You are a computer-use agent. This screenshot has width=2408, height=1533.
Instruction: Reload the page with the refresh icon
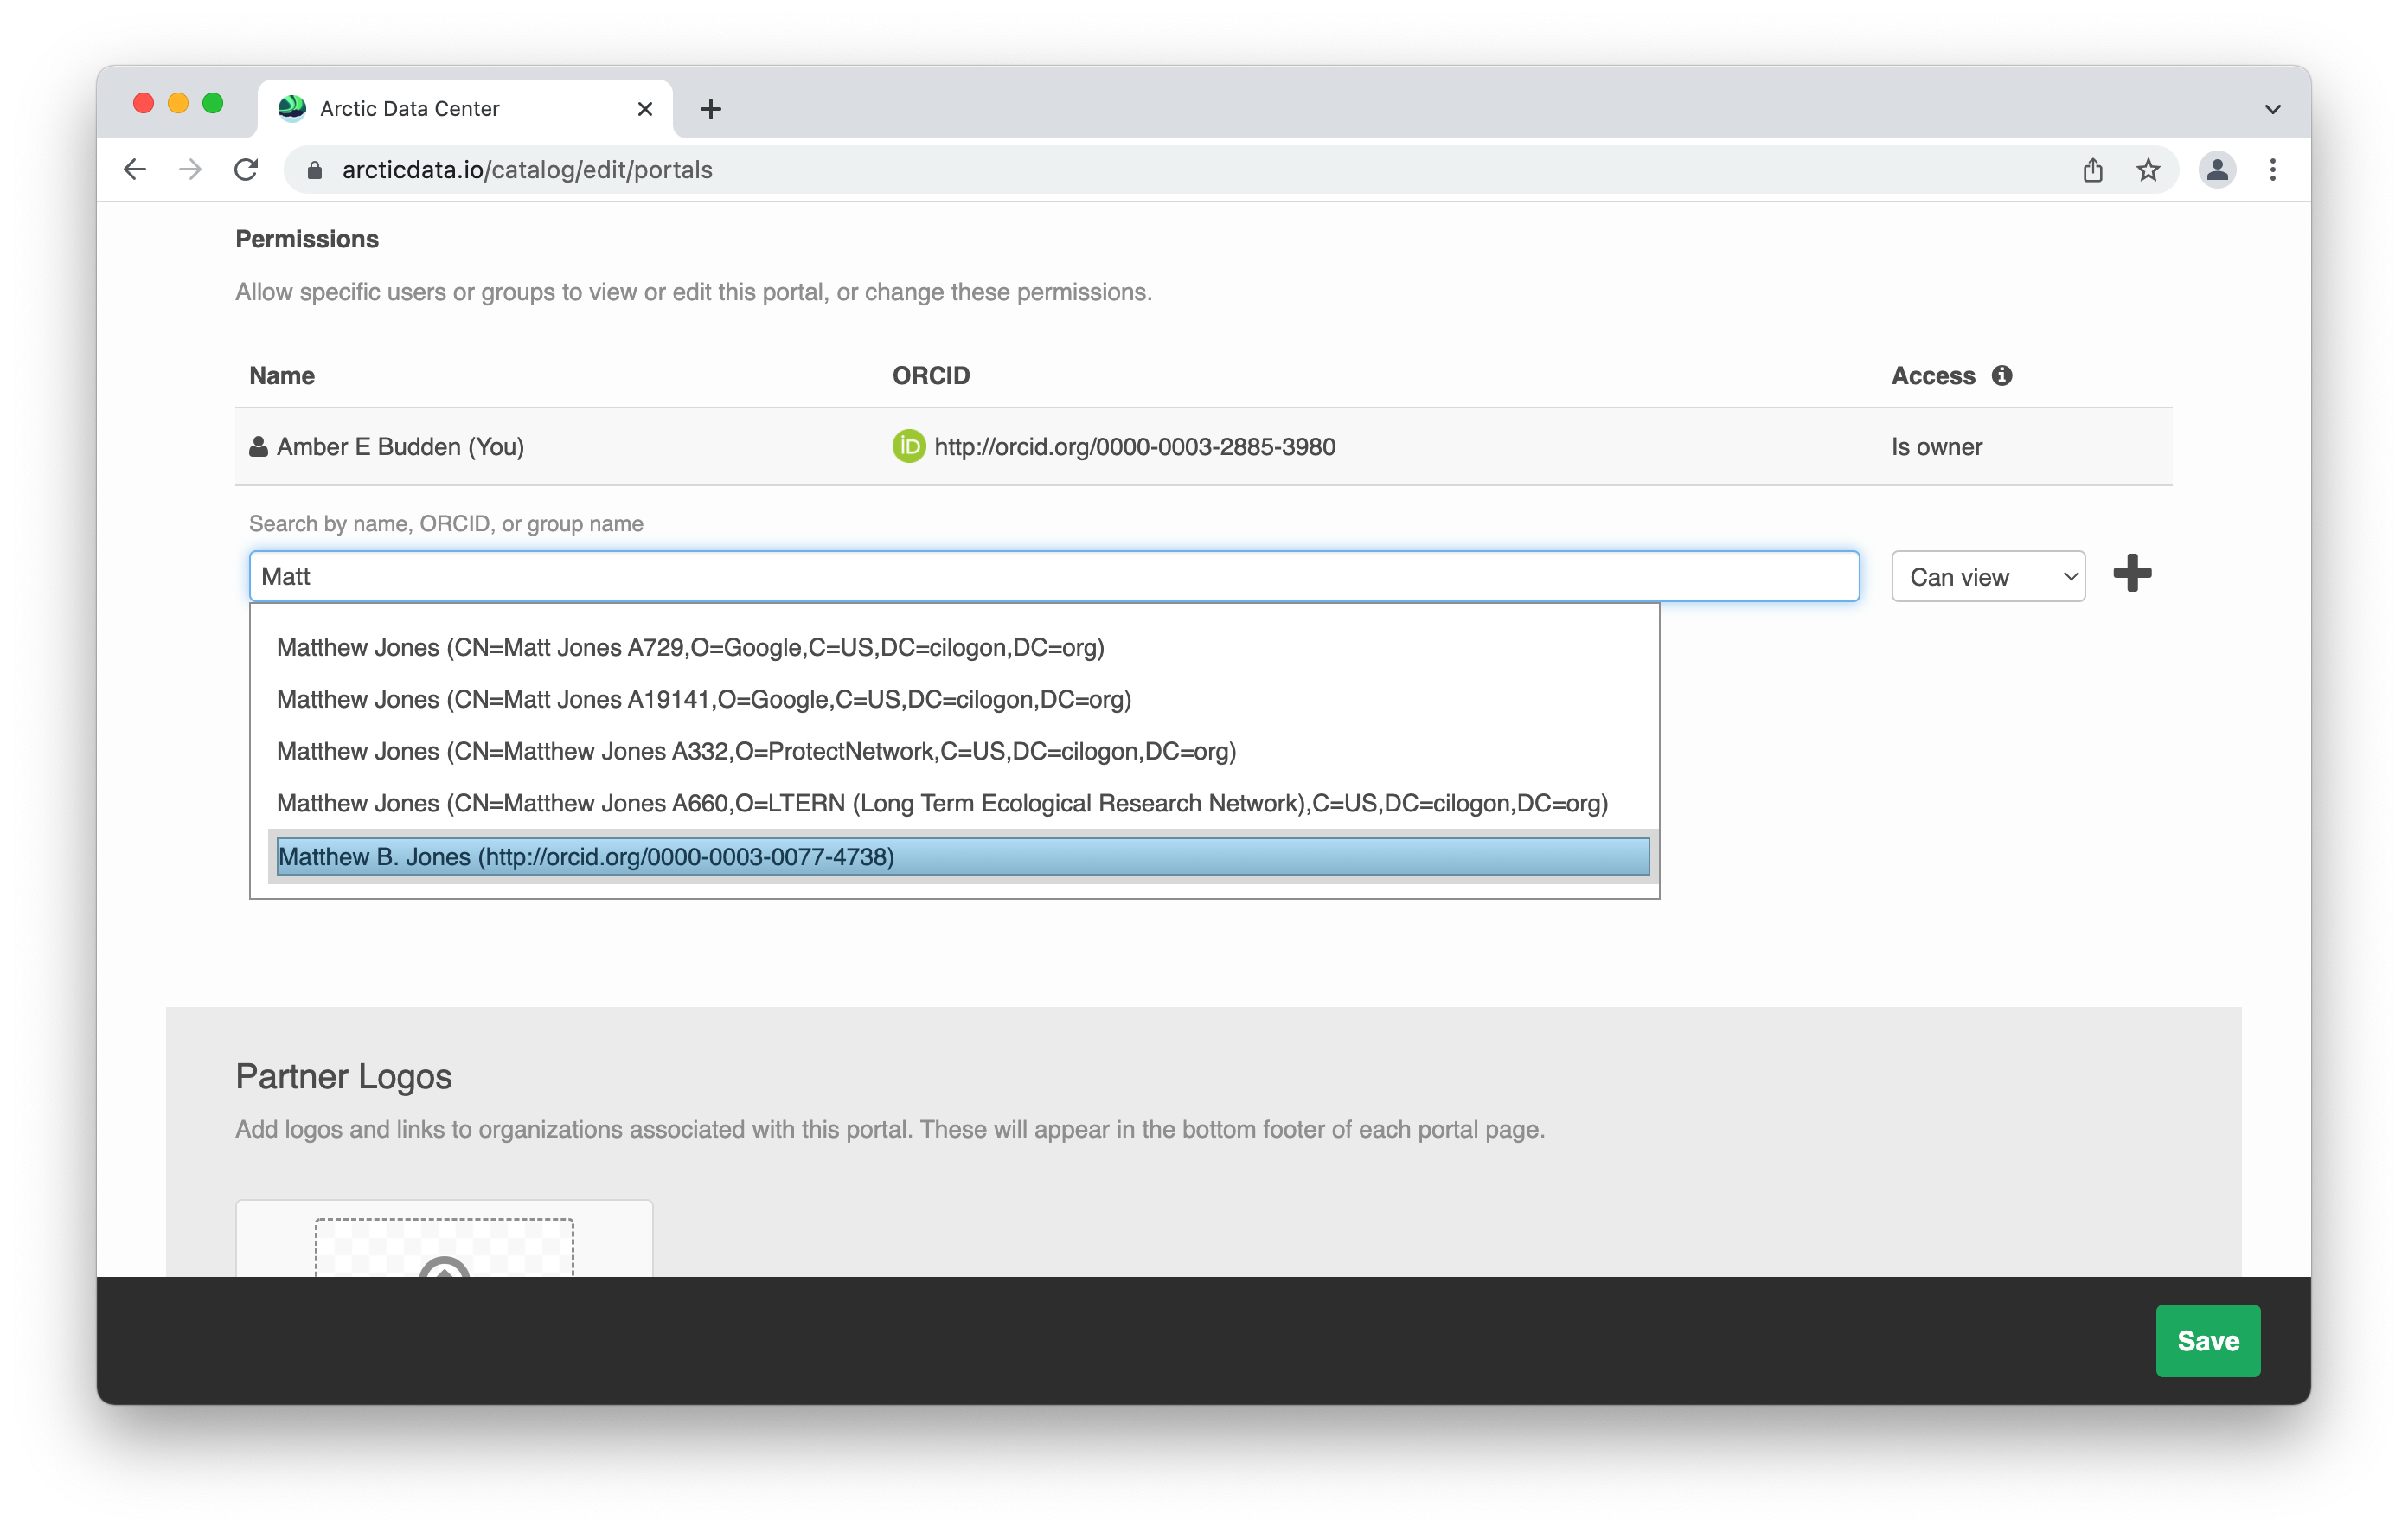click(x=246, y=170)
